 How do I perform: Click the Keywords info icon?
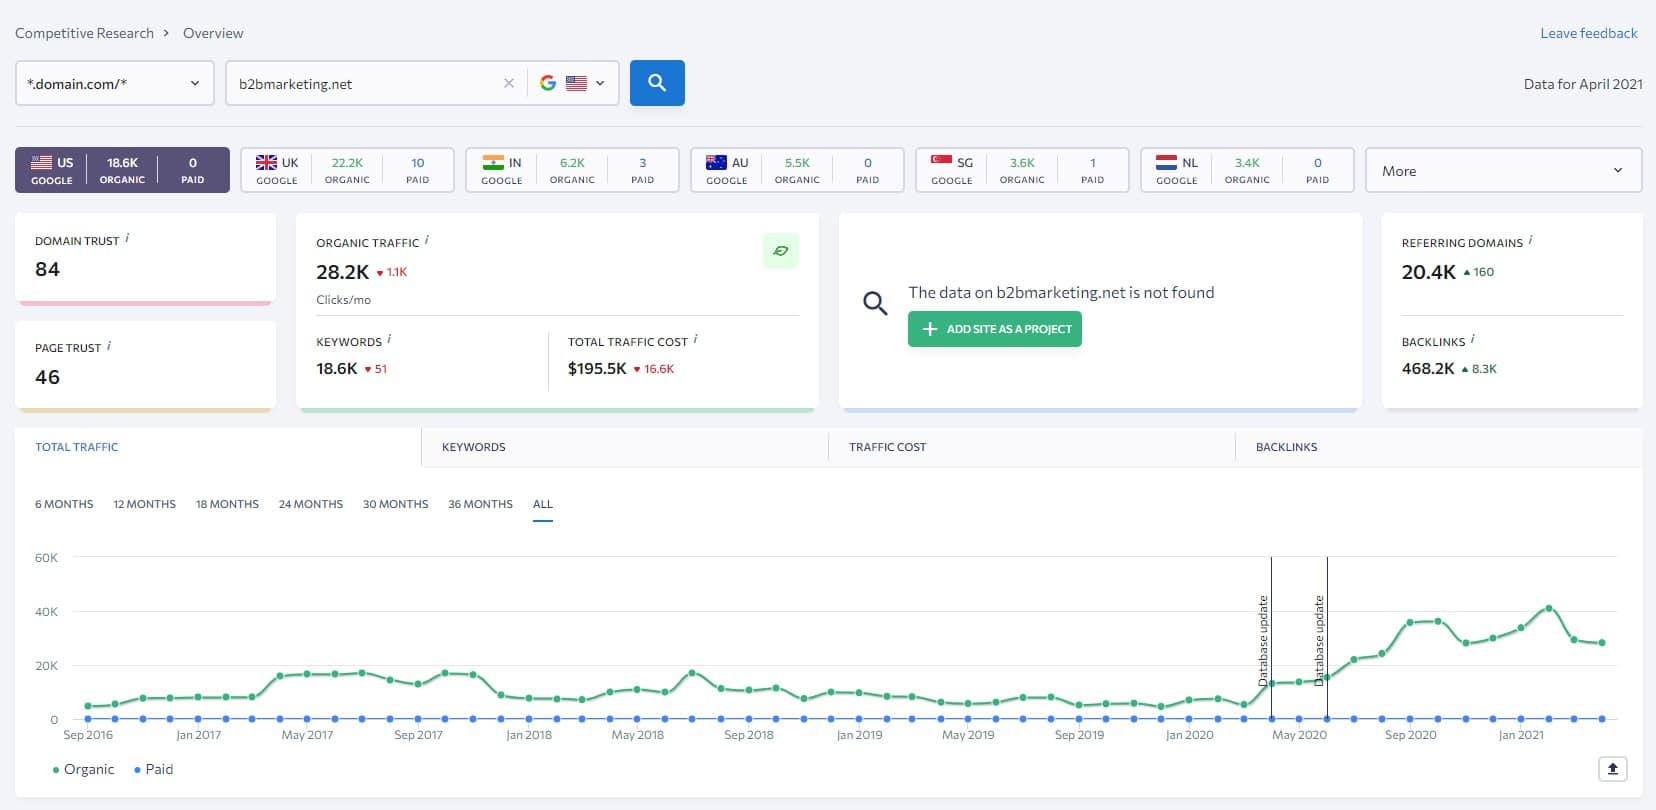(x=389, y=339)
